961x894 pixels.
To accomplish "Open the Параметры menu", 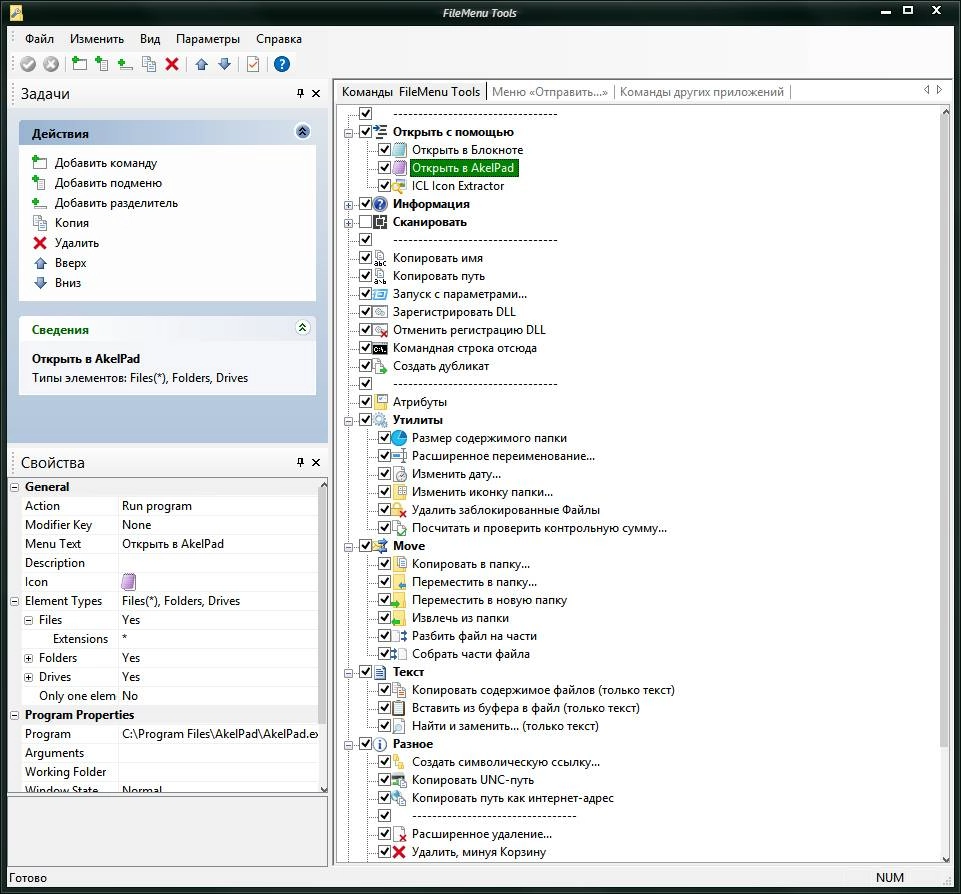I will coord(208,39).
